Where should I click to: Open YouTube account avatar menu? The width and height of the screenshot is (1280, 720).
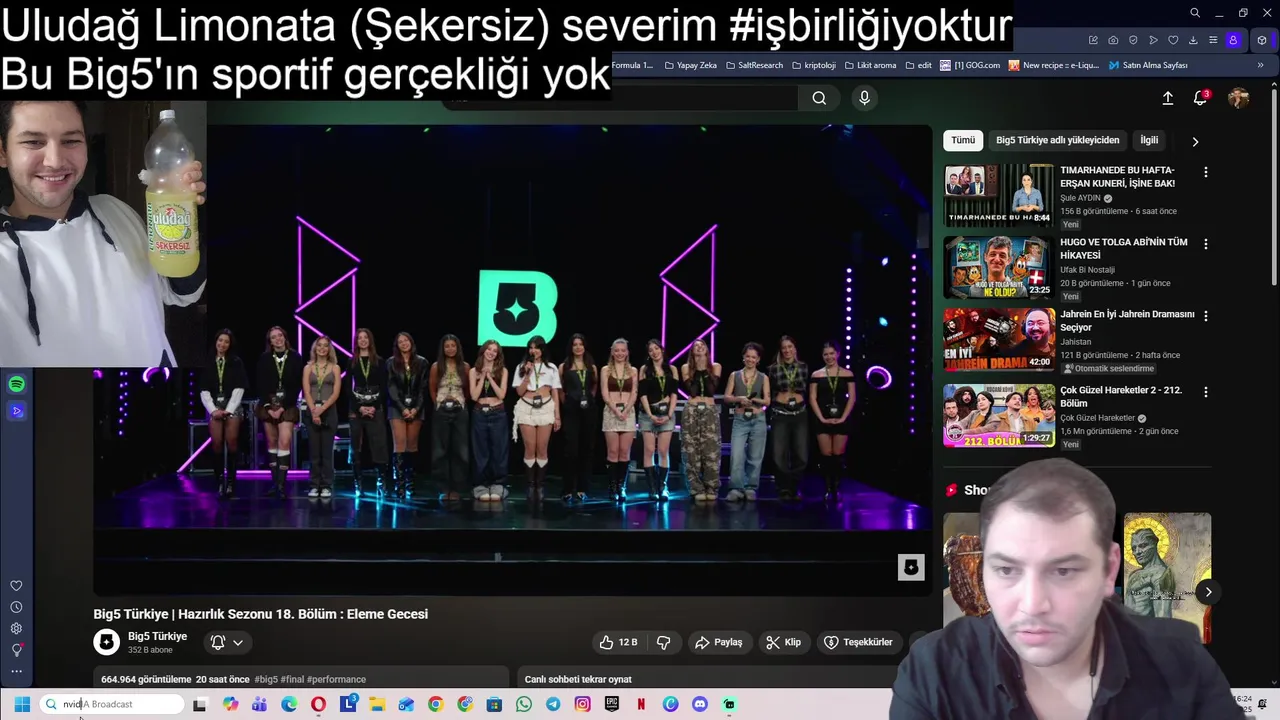[x=1238, y=98]
